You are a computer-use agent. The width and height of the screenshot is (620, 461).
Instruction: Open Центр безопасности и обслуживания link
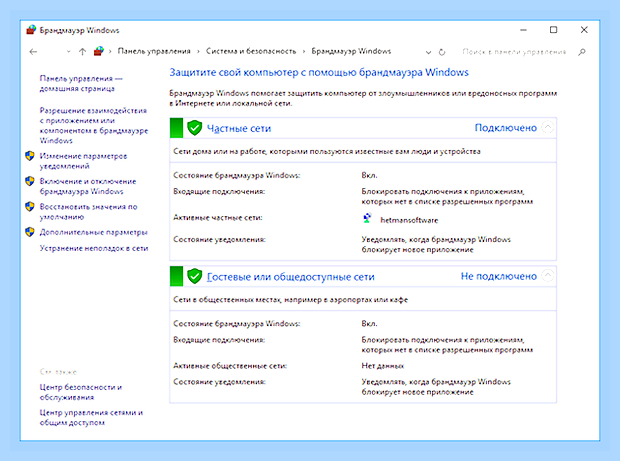click(x=81, y=392)
